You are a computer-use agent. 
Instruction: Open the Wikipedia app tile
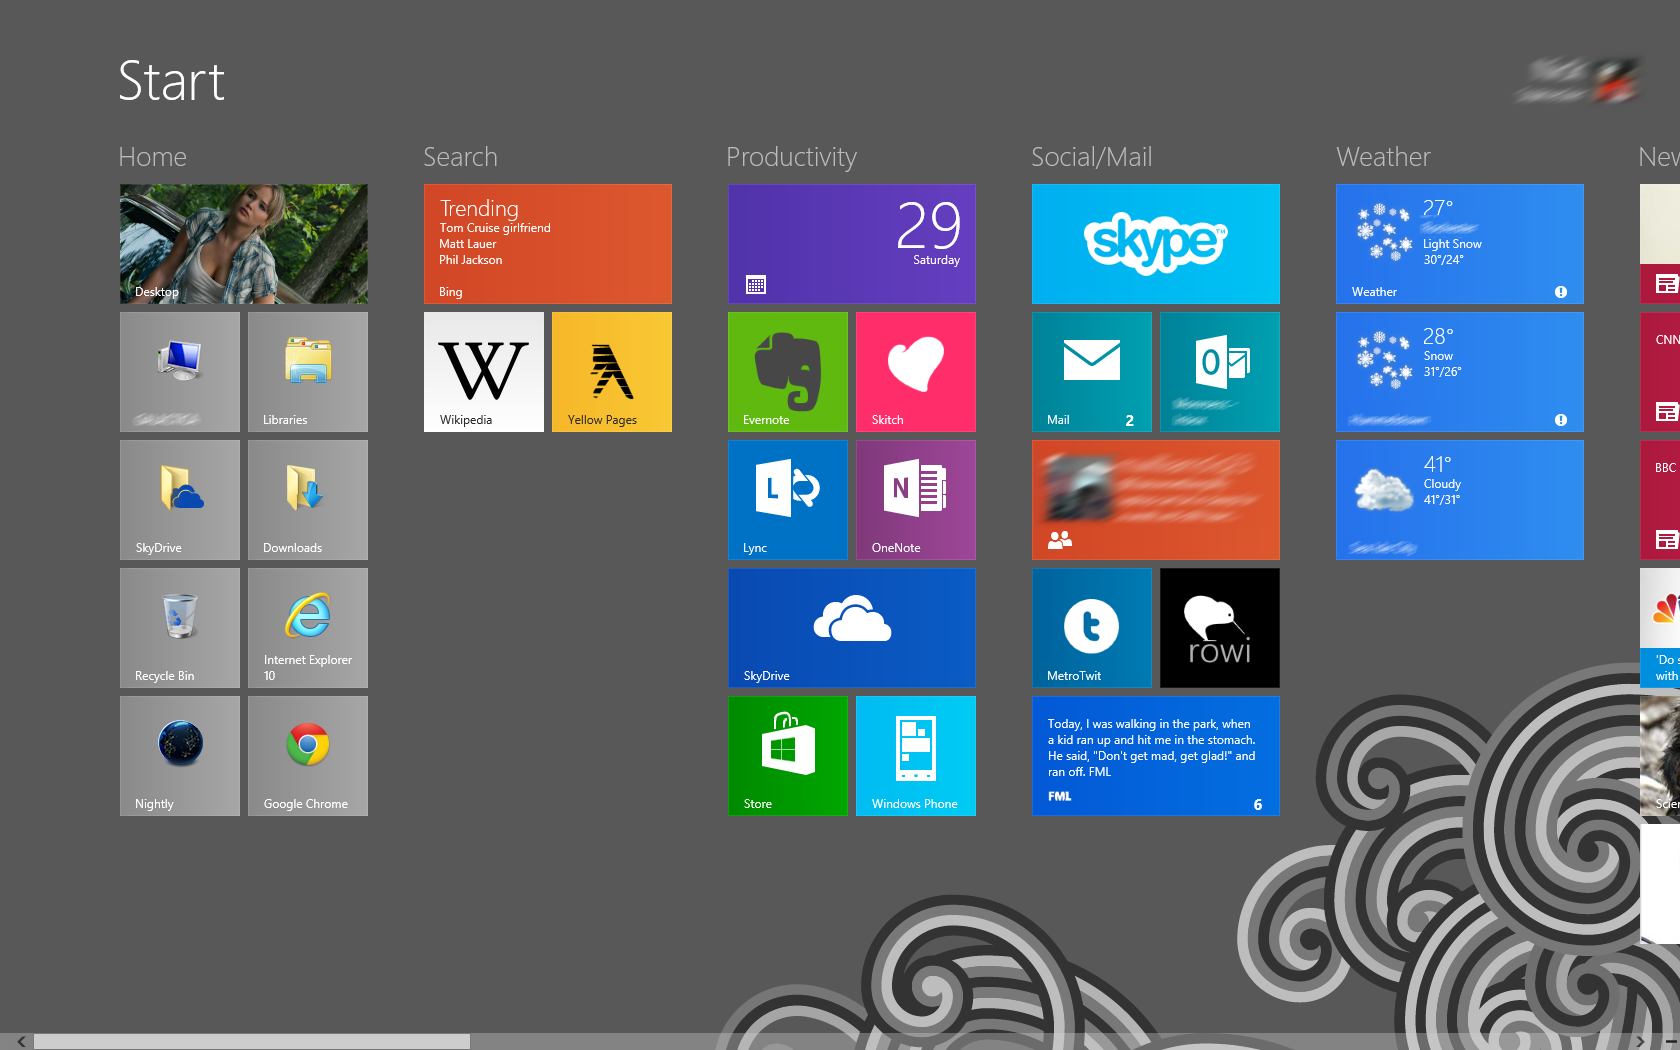tap(484, 372)
